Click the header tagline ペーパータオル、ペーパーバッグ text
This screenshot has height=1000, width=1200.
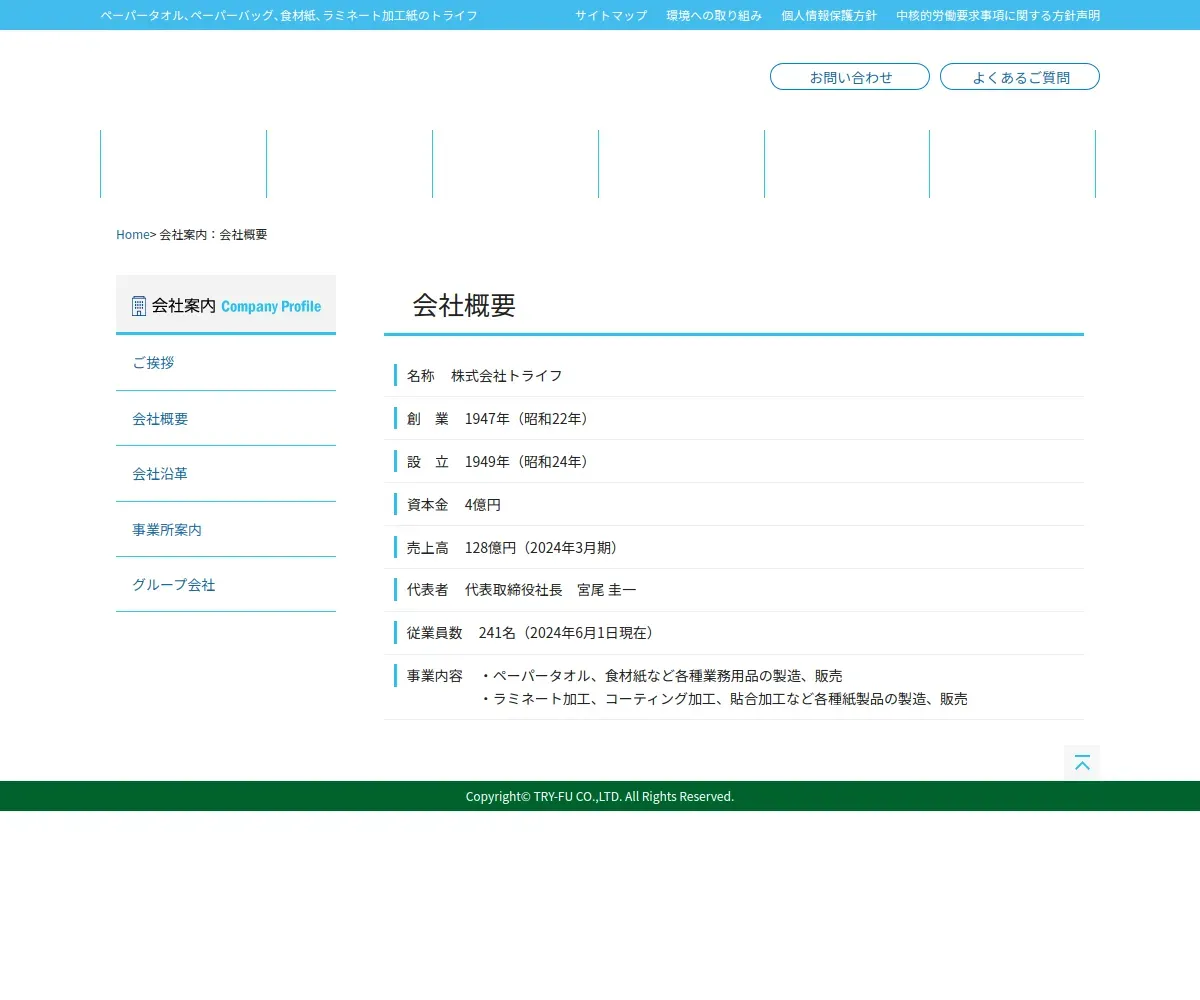pyautogui.click(x=289, y=15)
